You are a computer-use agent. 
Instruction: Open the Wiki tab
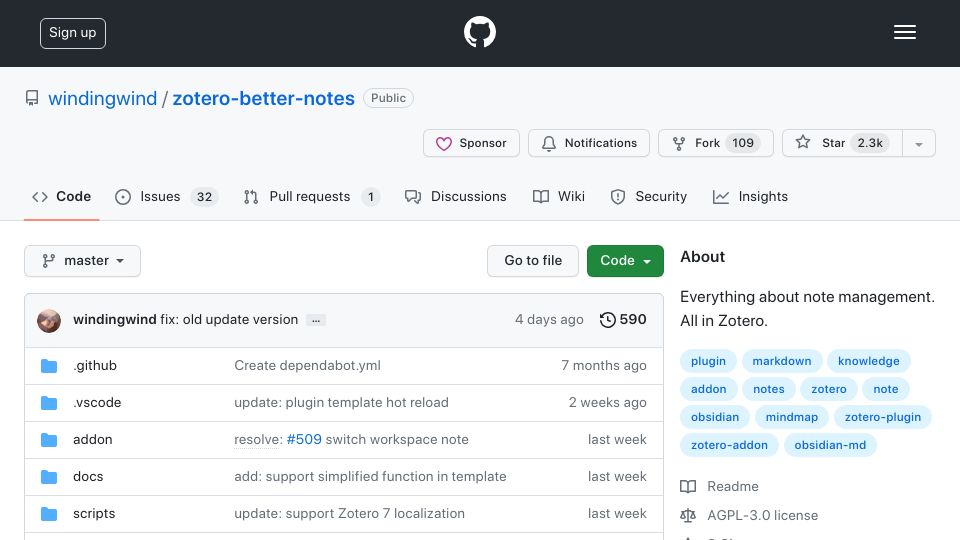(x=559, y=197)
